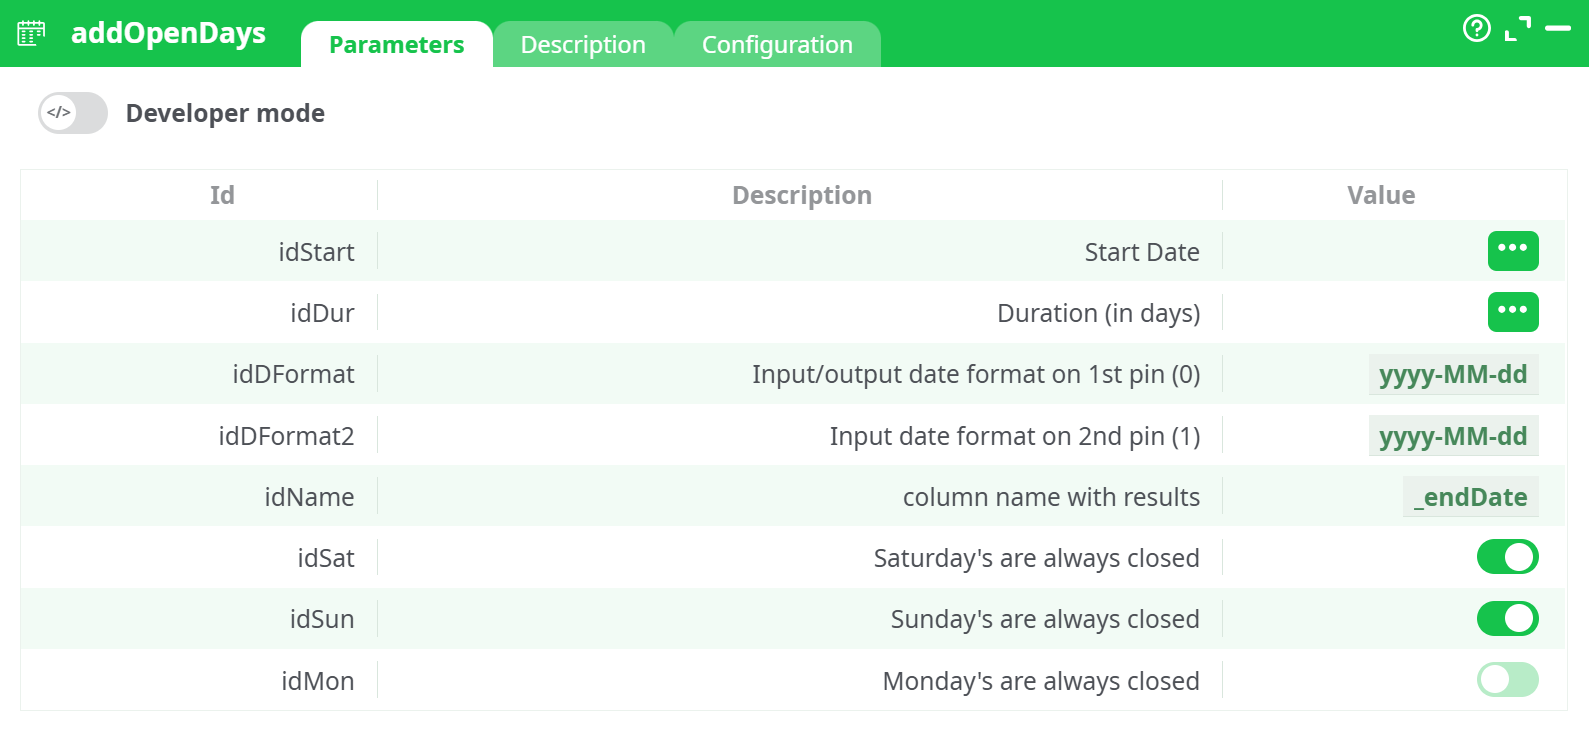Click the _endDate column name field
Viewport: 1589px width, 729px height.
(x=1470, y=497)
